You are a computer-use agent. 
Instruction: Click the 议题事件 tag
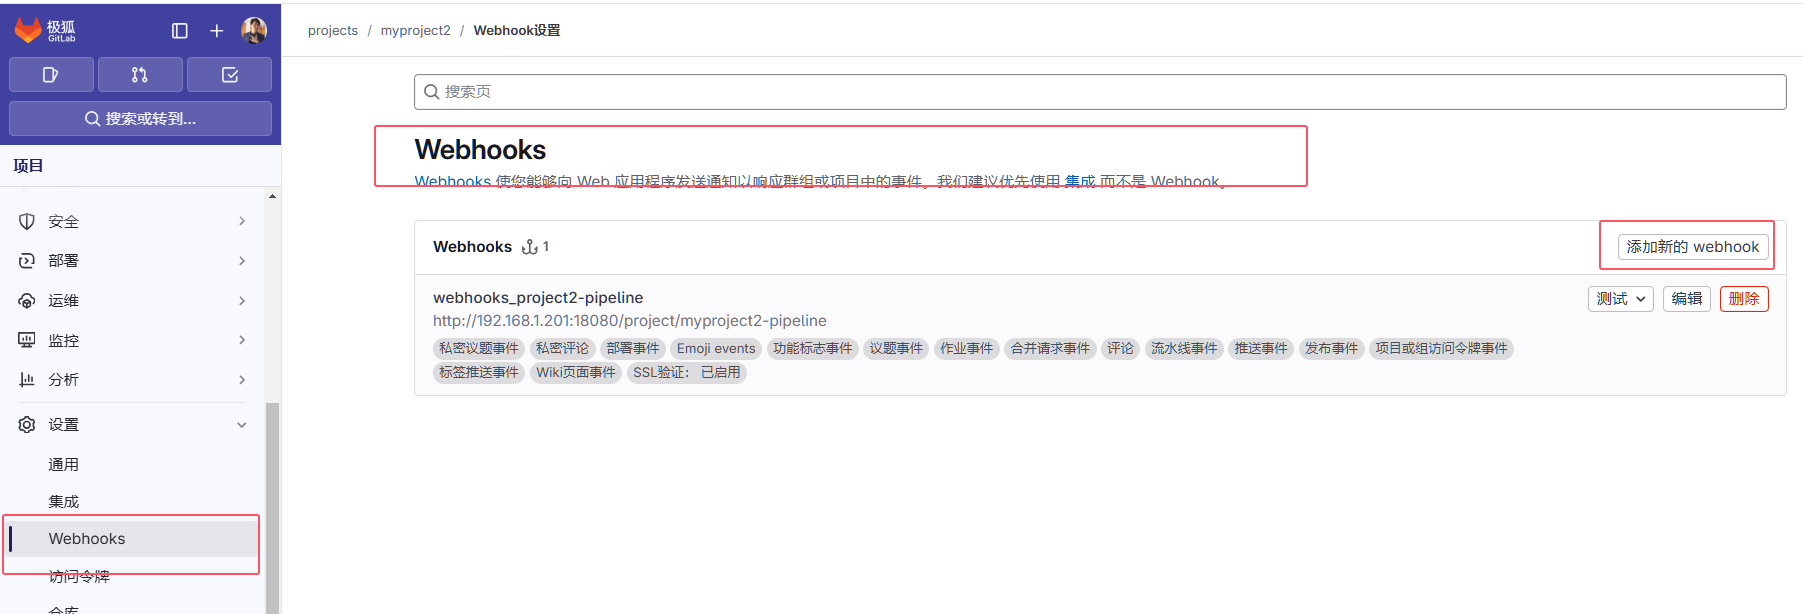click(x=896, y=349)
